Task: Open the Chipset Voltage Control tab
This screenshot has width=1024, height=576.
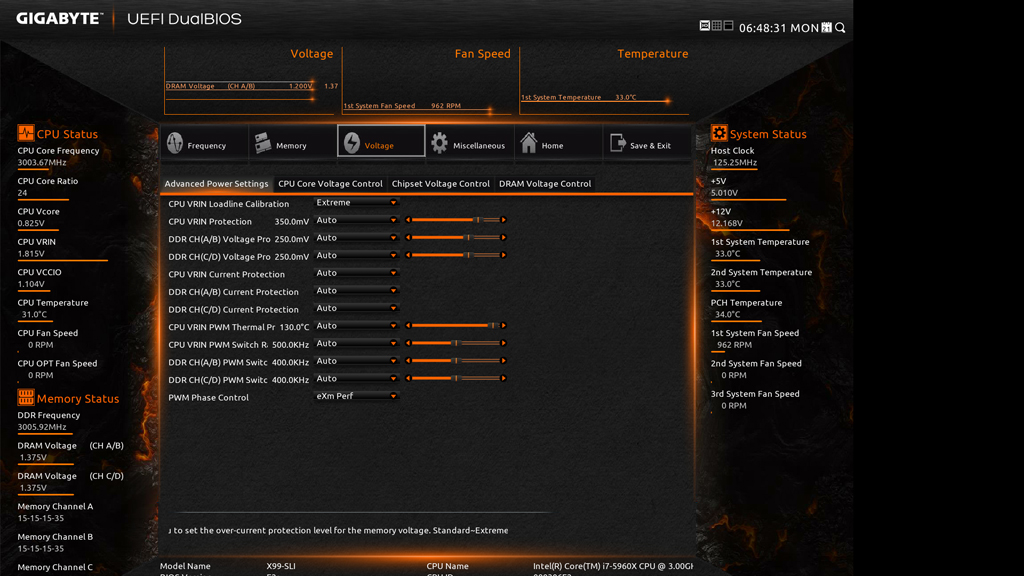Action: [x=440, y=184]
